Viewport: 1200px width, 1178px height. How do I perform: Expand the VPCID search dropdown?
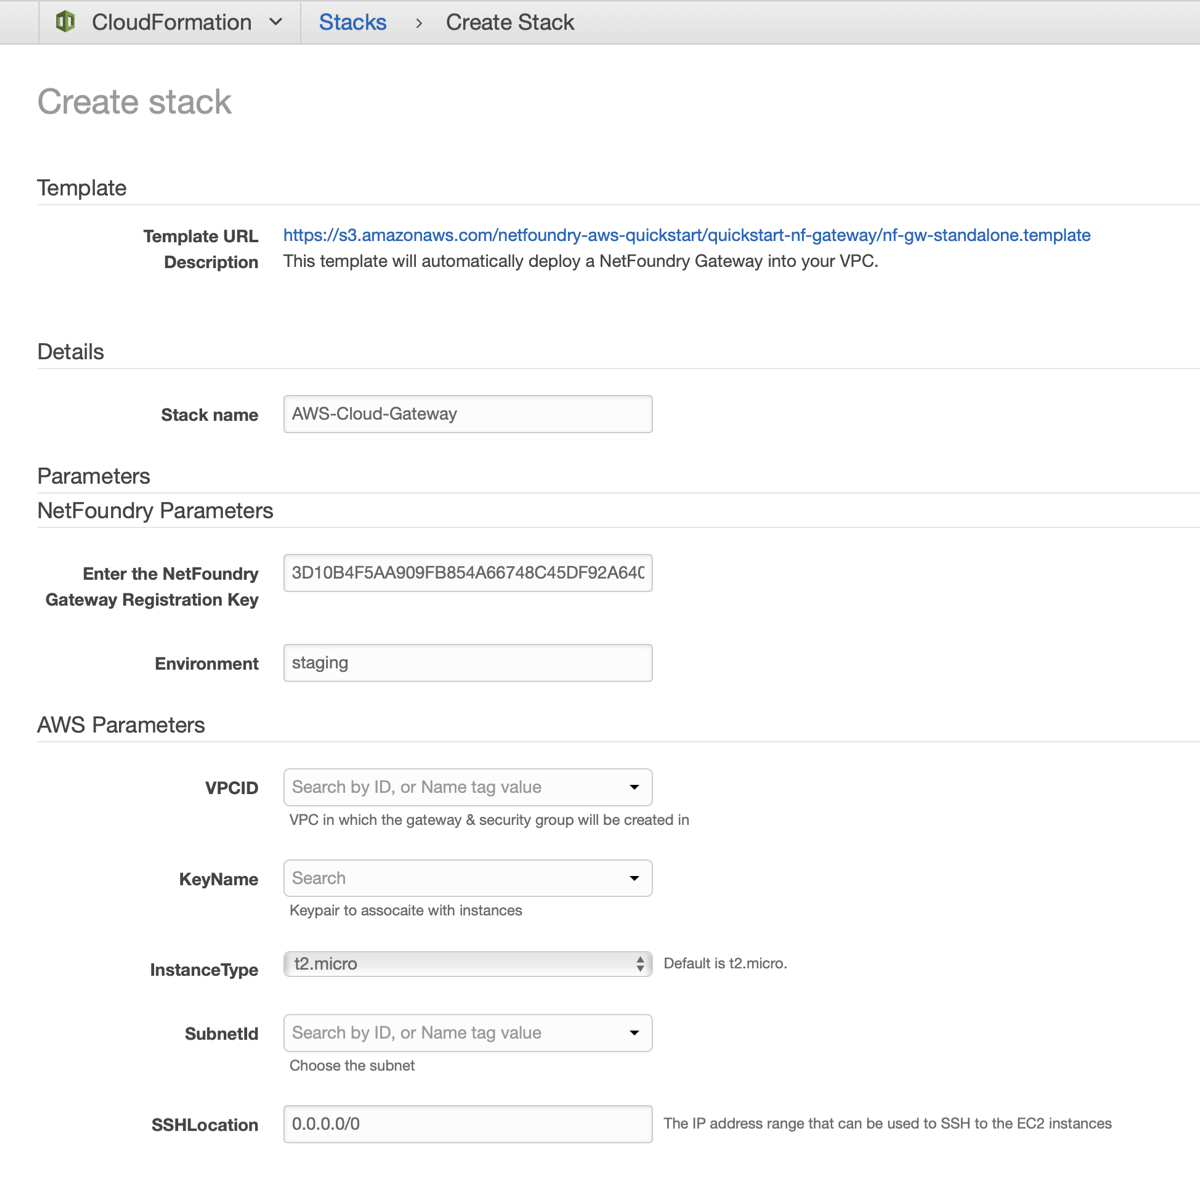468,787
